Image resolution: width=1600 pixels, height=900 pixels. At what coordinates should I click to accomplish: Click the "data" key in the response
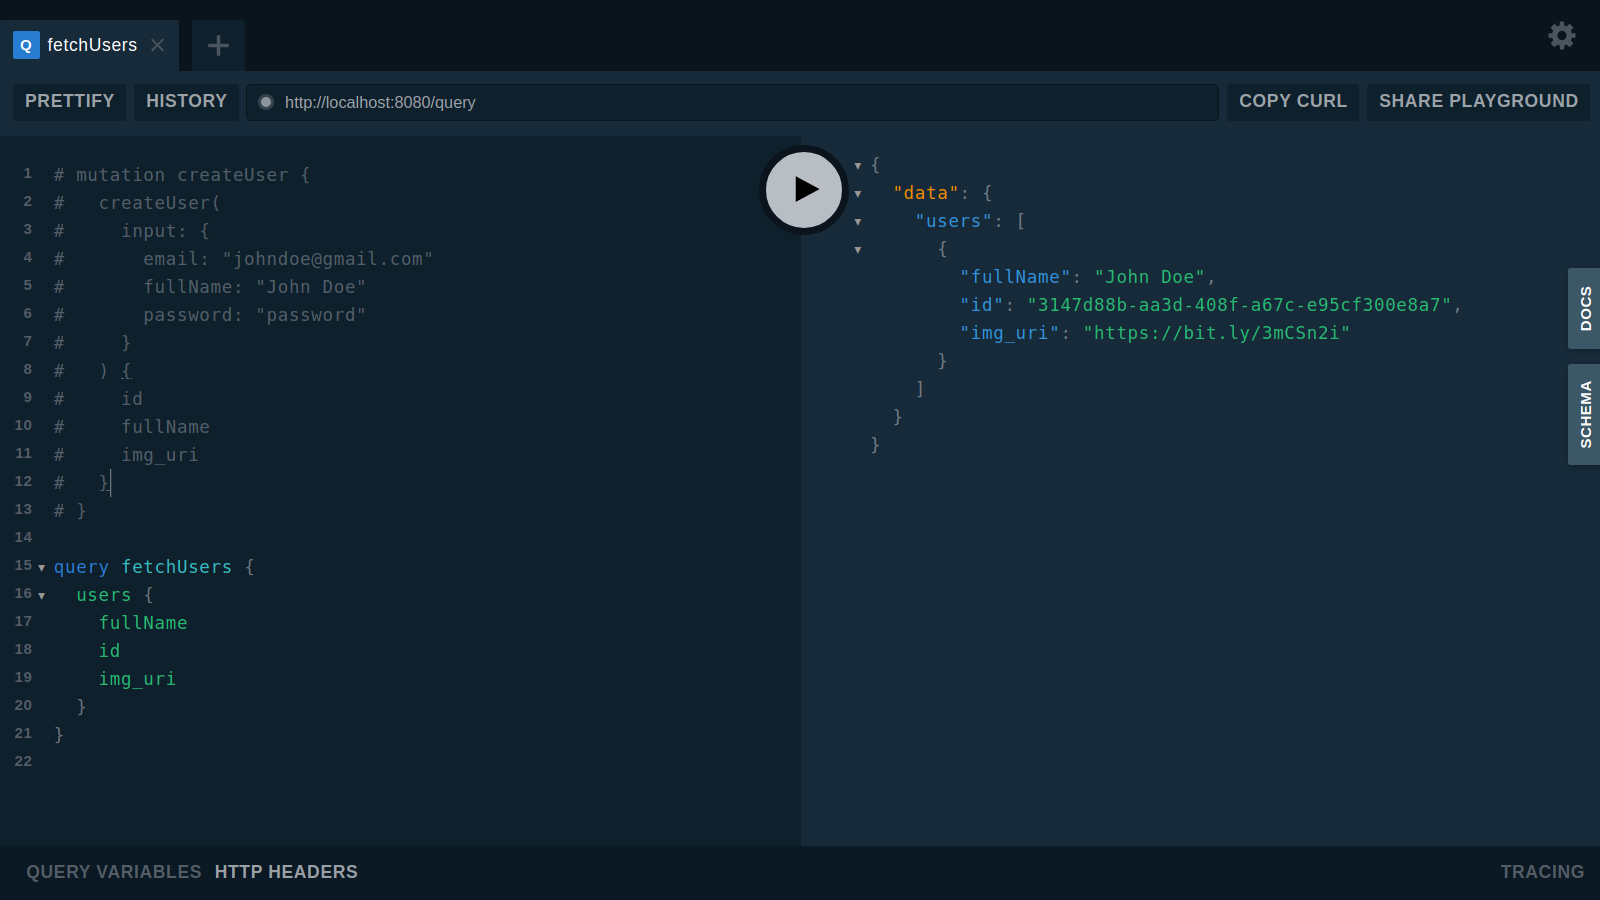926,193
